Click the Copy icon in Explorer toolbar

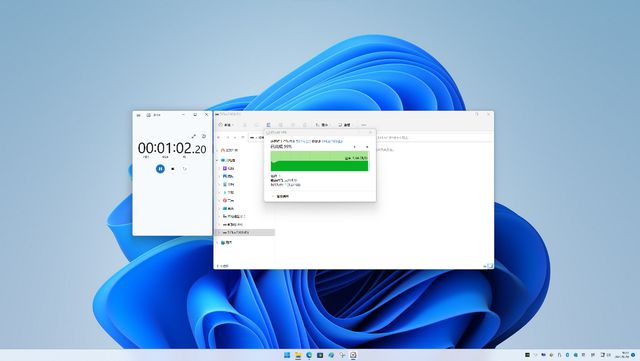[257, 125]
